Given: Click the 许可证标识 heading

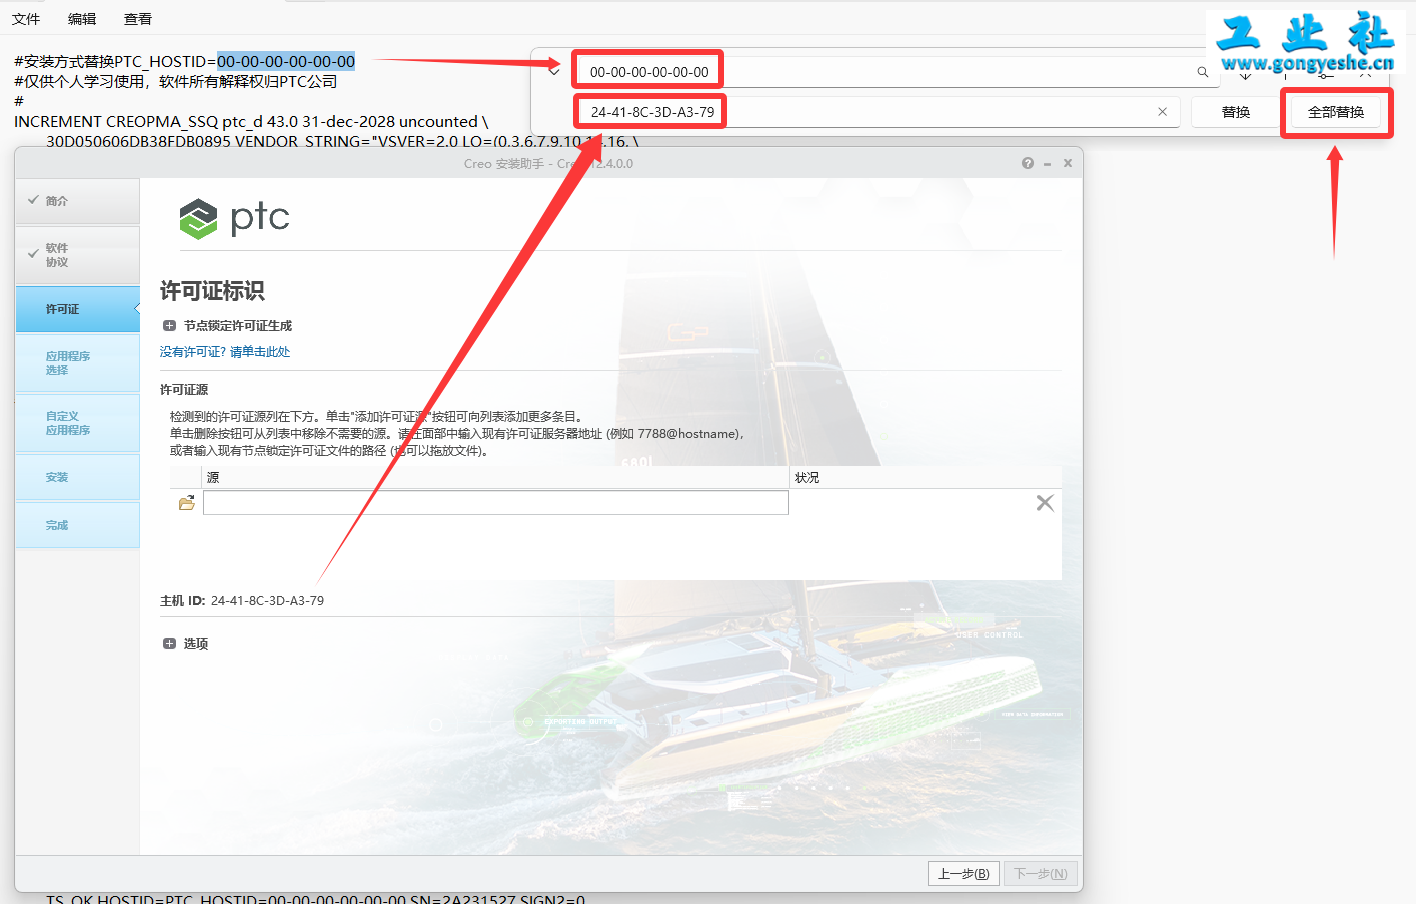Looking at the screenshot, I should pos(212,291).
